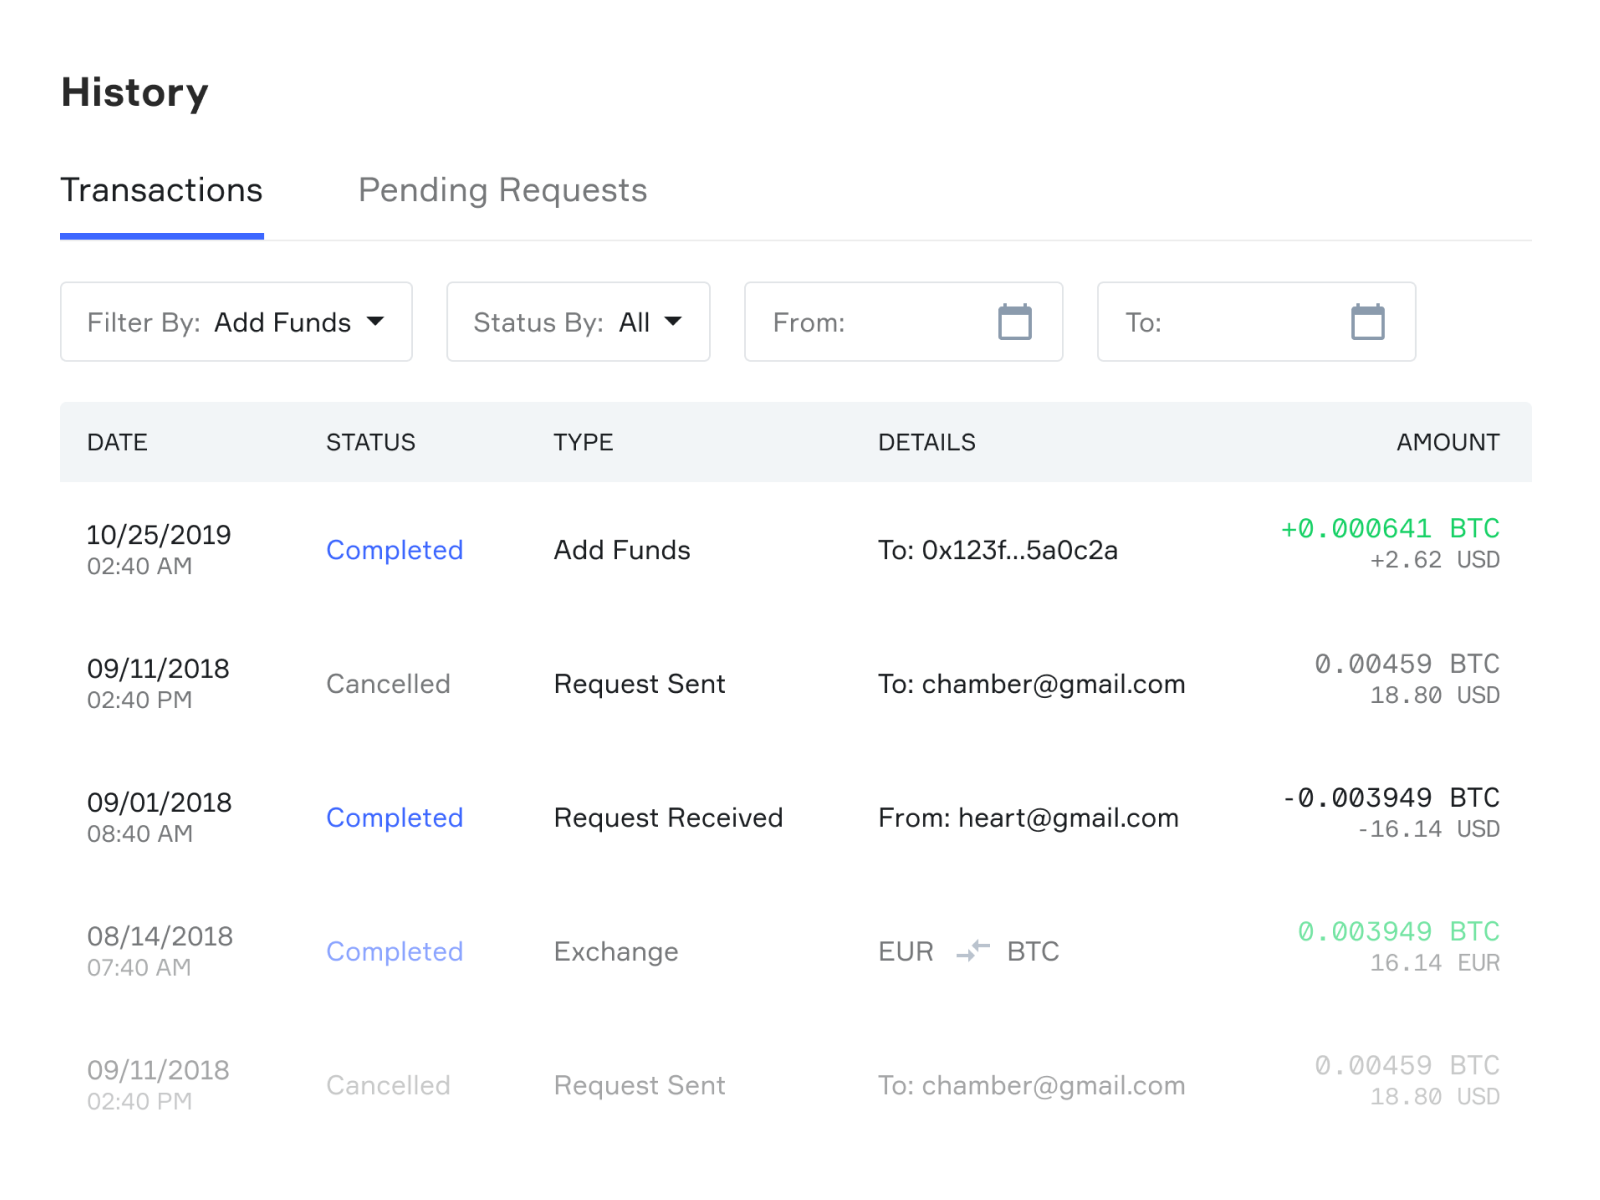
Task: Click Completed status on Request Received row
Action: (394, 817)
